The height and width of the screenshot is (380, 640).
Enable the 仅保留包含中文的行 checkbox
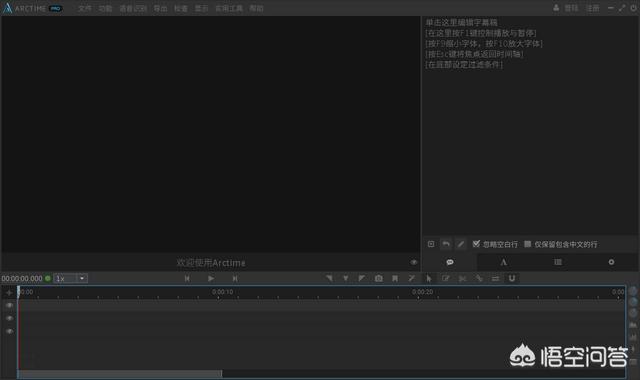527,244
